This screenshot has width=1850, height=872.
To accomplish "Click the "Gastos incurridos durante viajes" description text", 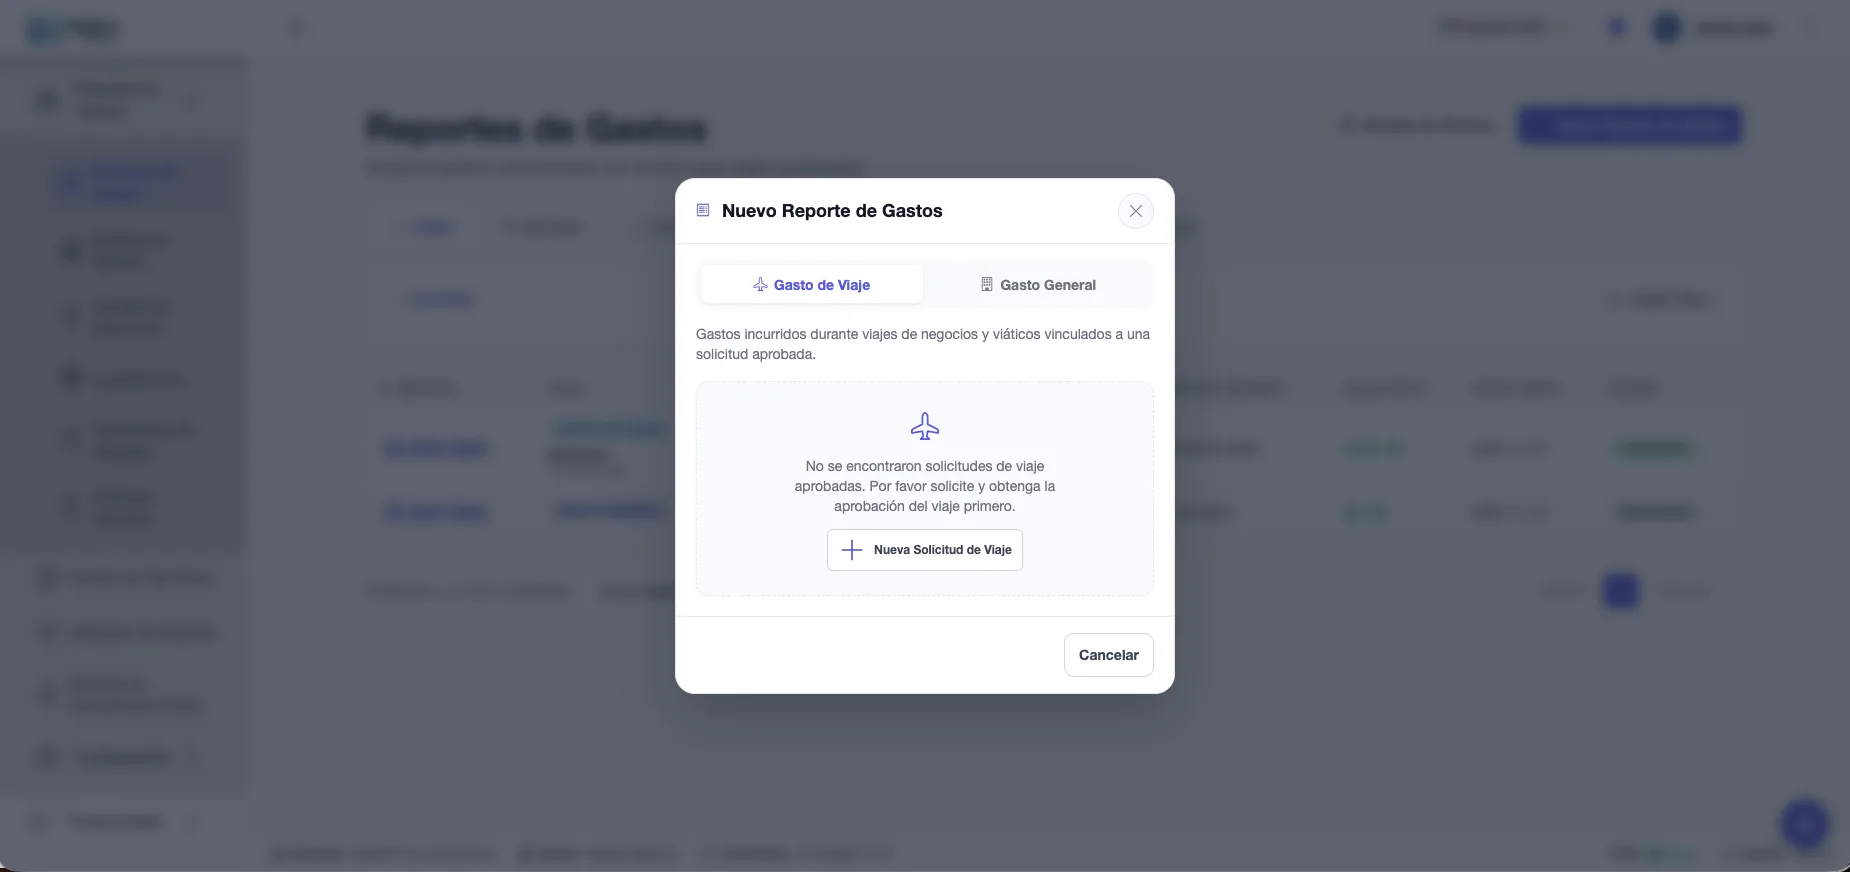I will pos(923,344).
